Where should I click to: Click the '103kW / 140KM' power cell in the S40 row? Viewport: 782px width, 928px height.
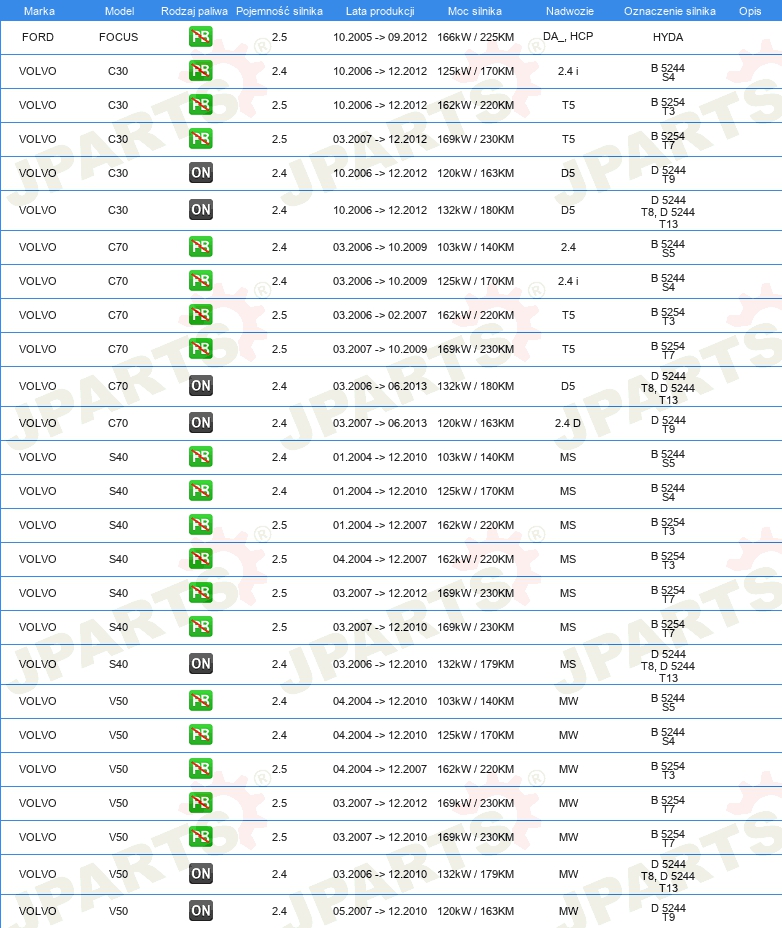click(x=475, y=457)
